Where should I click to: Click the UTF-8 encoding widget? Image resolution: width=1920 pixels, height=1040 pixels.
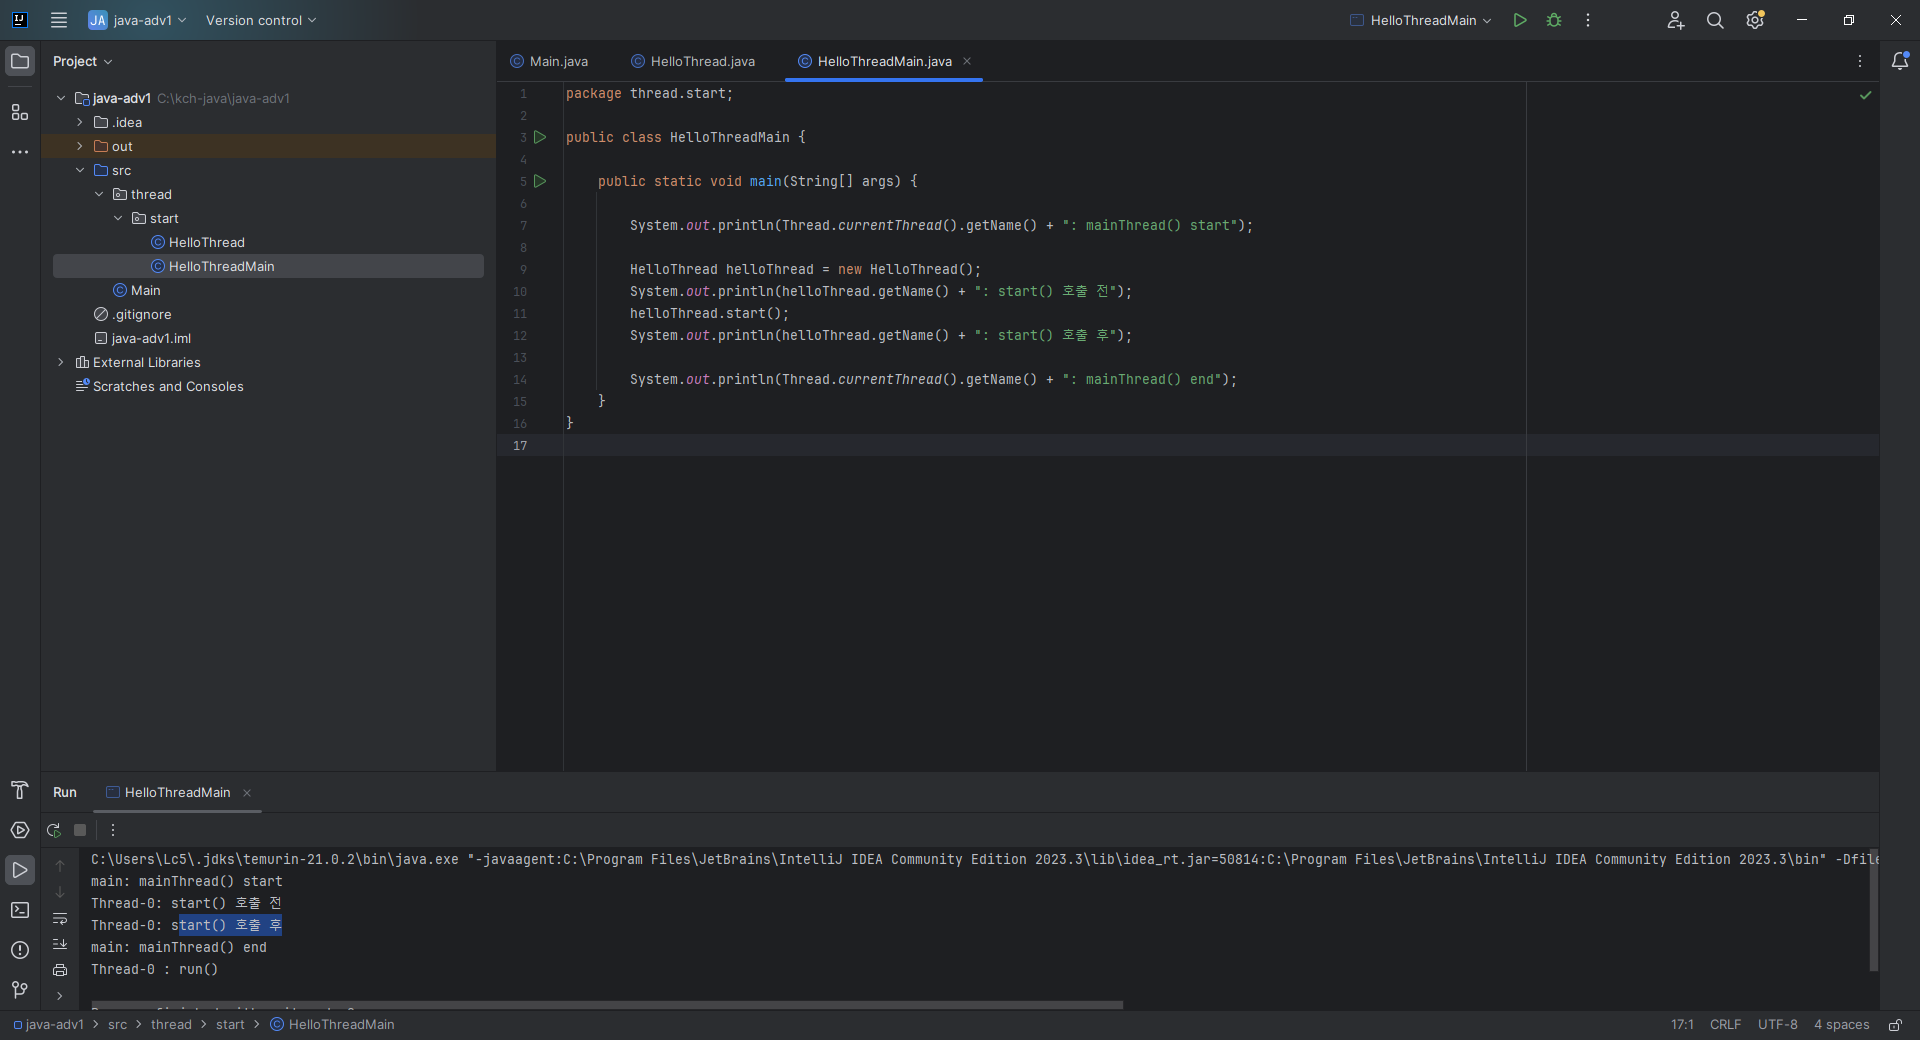[x=1777, y=1025]
